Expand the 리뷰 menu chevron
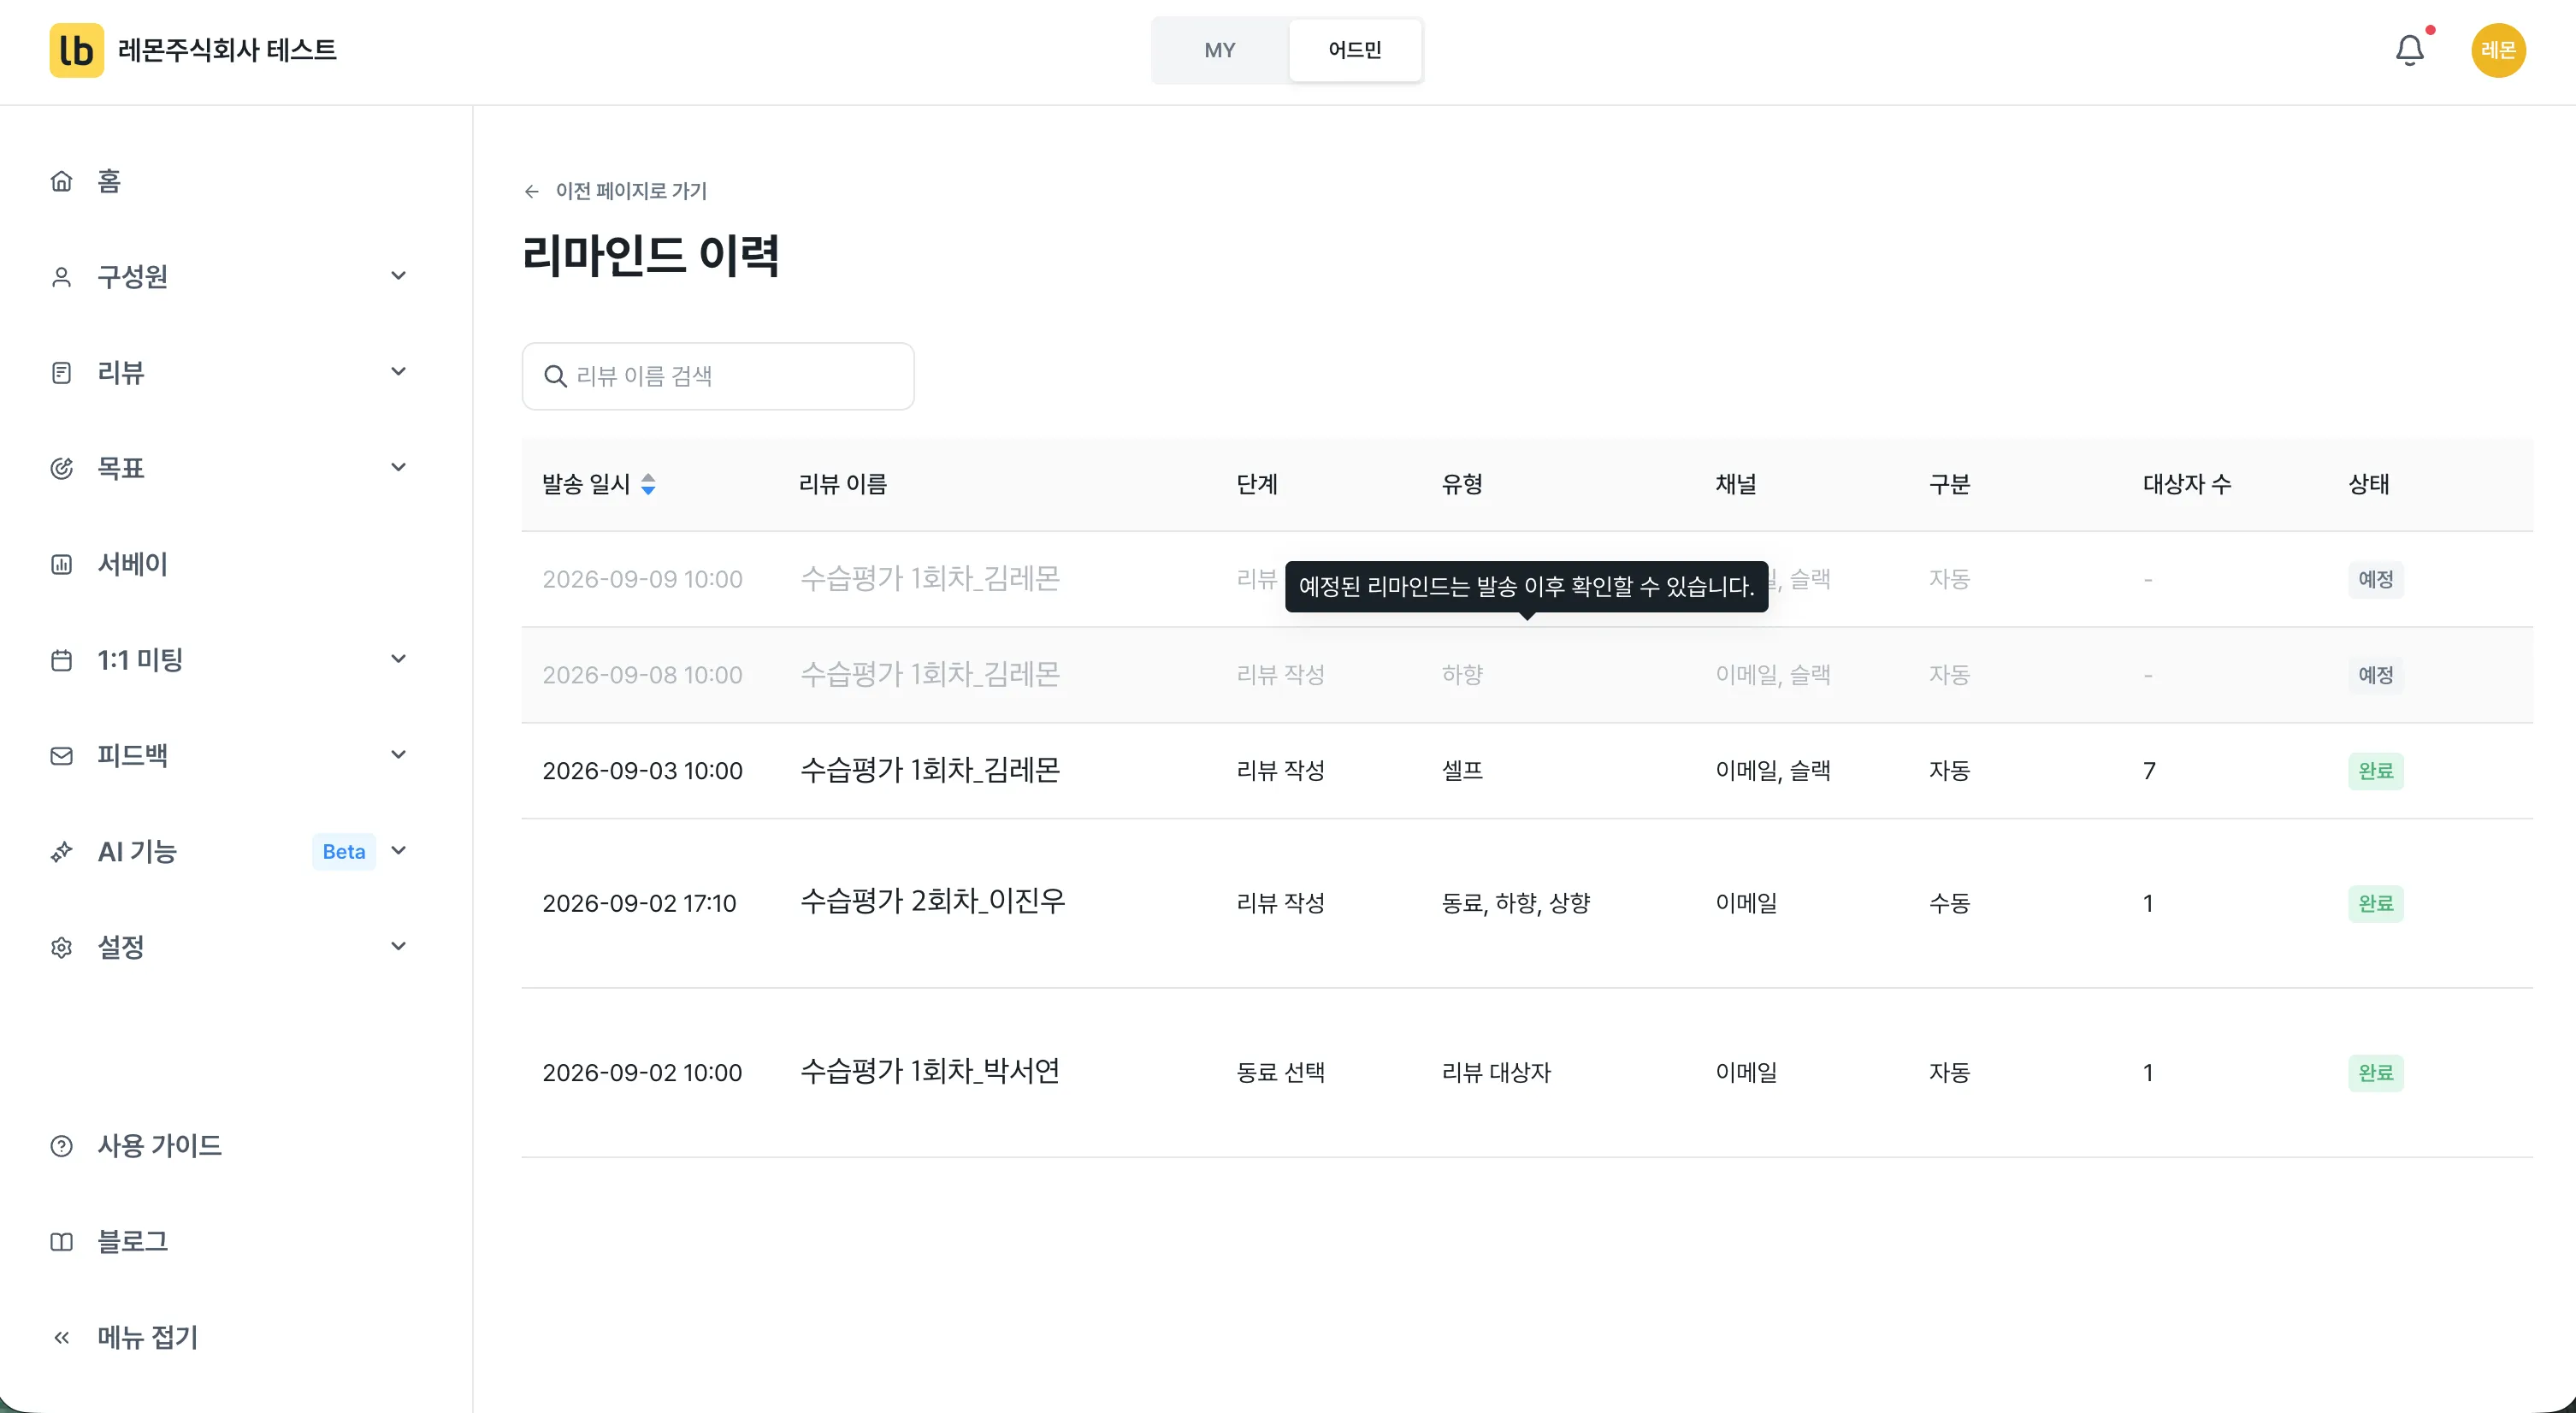Image resolution: width=2576 pixels, height=1413 pixels. point(398,372)
